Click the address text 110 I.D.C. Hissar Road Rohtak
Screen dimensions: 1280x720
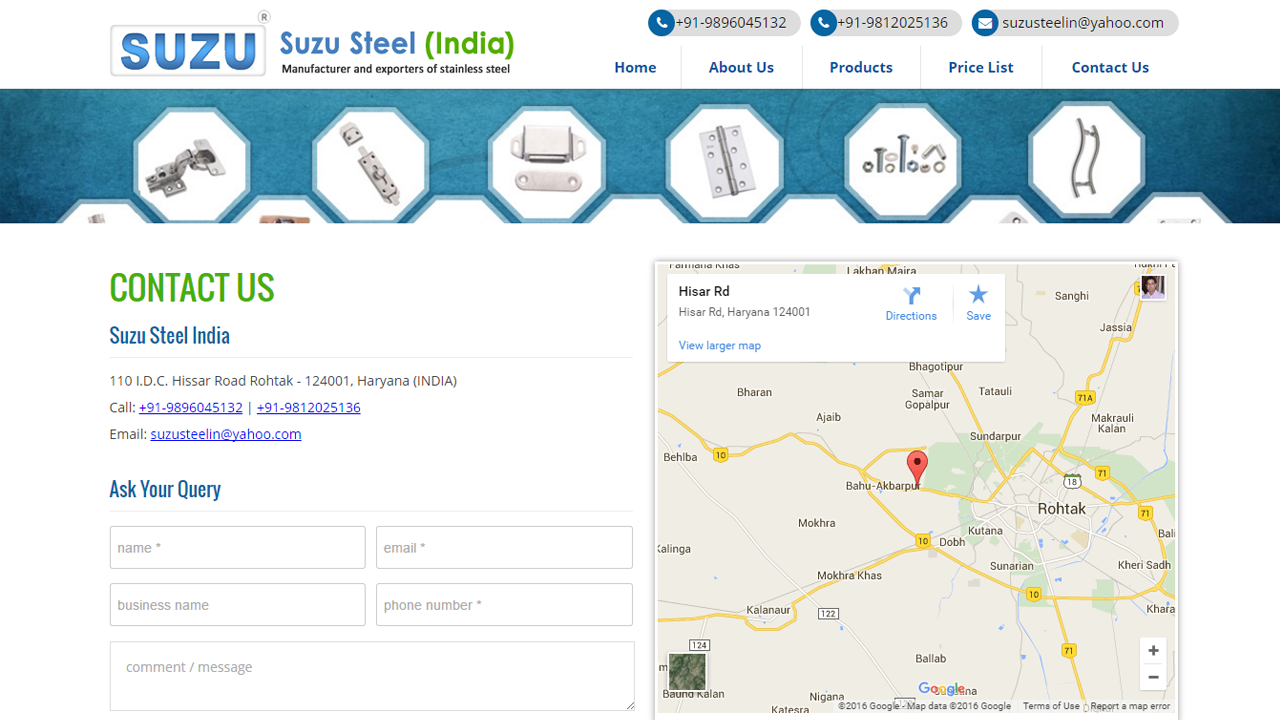click(x=283, y=381)
